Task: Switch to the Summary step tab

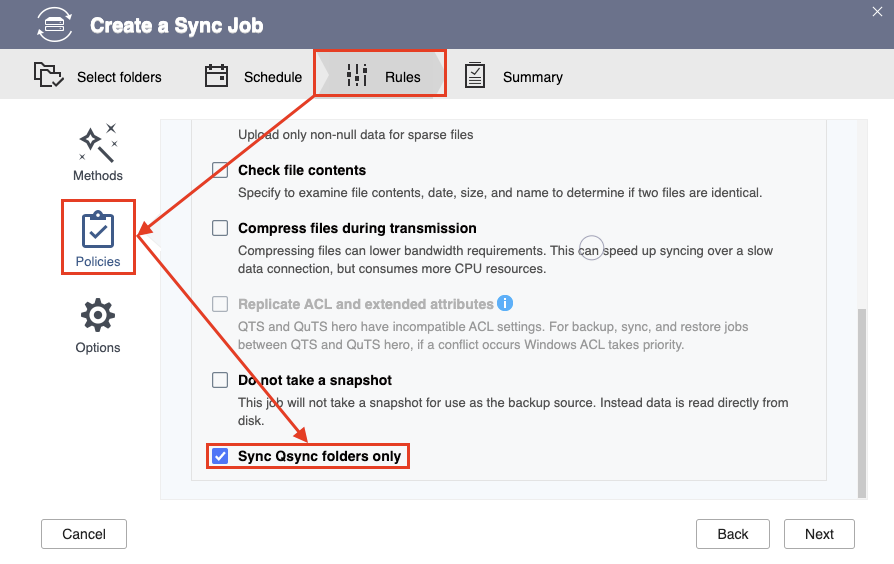Action: coord(514,76)
